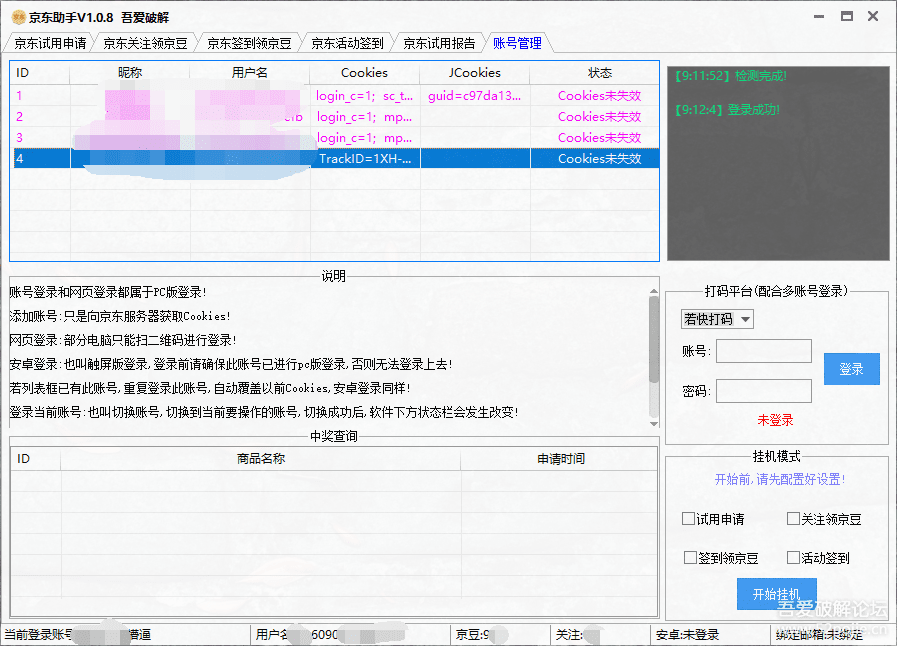
Task: Click Cookies未失效 status in row 4
Action: (x=600, y=158)
